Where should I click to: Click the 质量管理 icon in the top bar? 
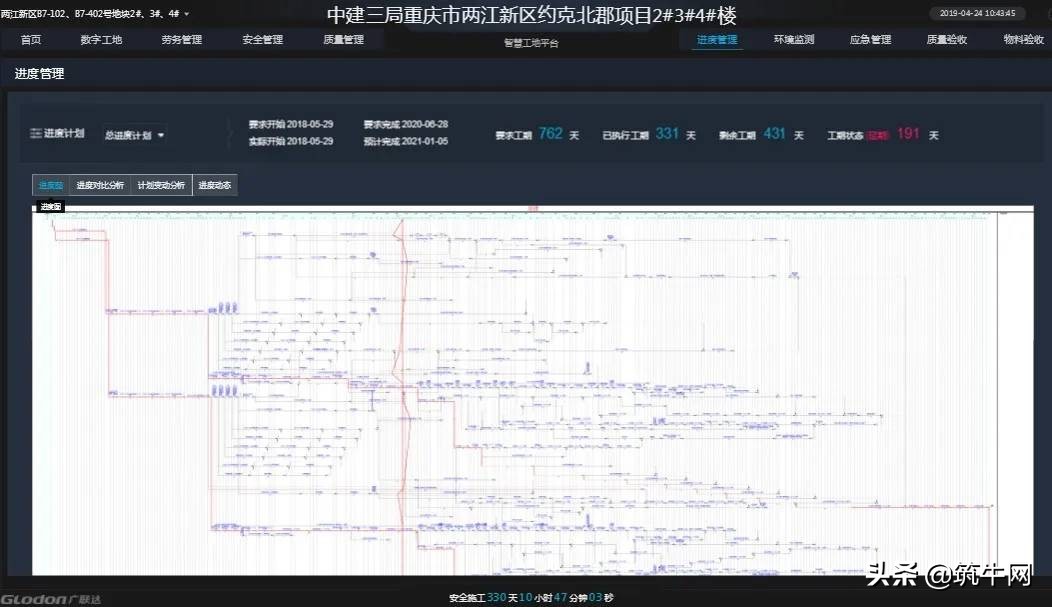(x=345, y=39)
